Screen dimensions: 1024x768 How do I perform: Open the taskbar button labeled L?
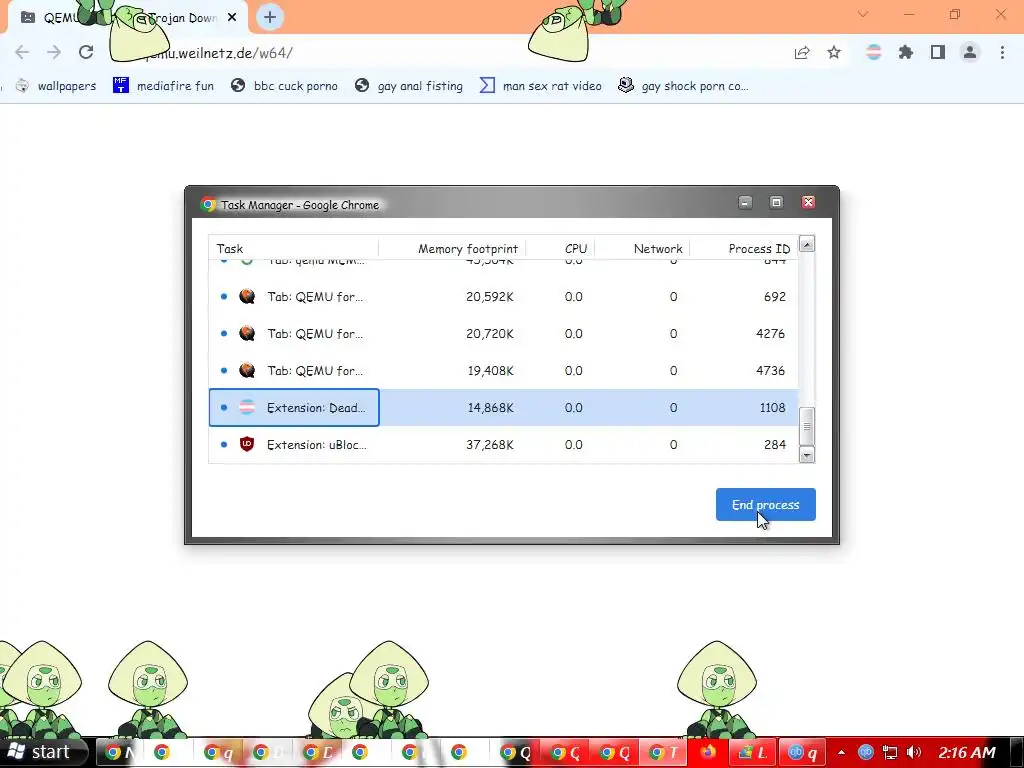[752, 752]
